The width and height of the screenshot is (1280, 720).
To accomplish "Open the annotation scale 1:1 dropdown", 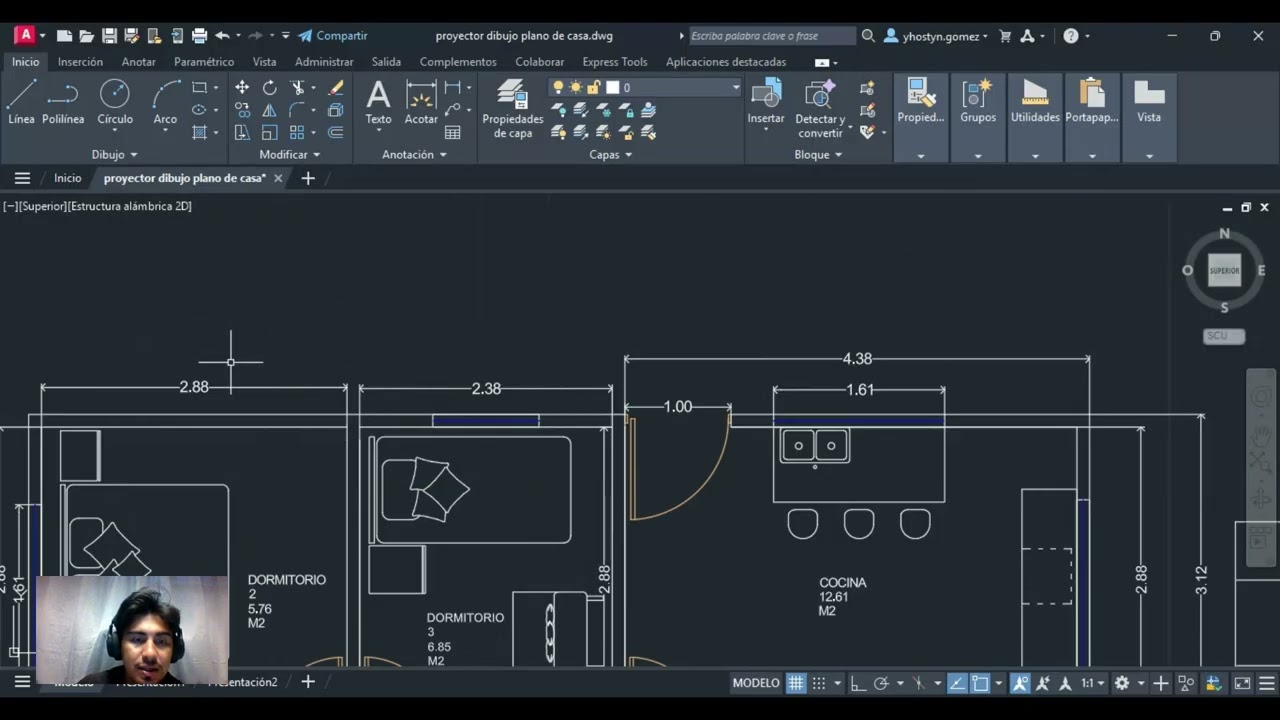I will (1092, 683).
